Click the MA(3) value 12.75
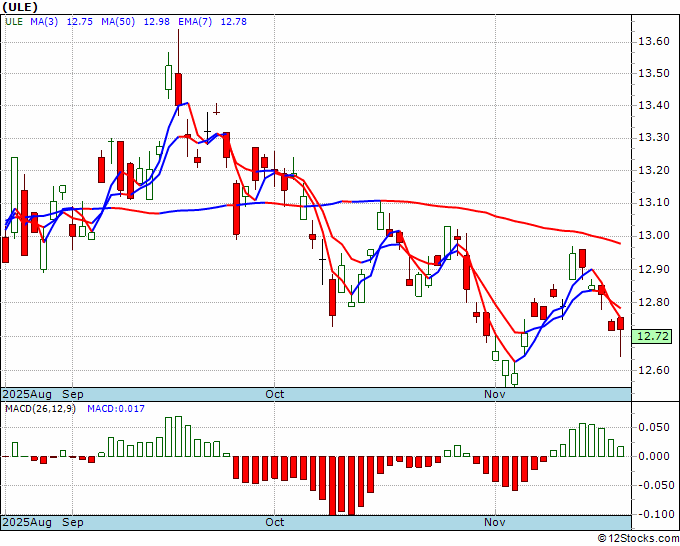 pos(80,22)
